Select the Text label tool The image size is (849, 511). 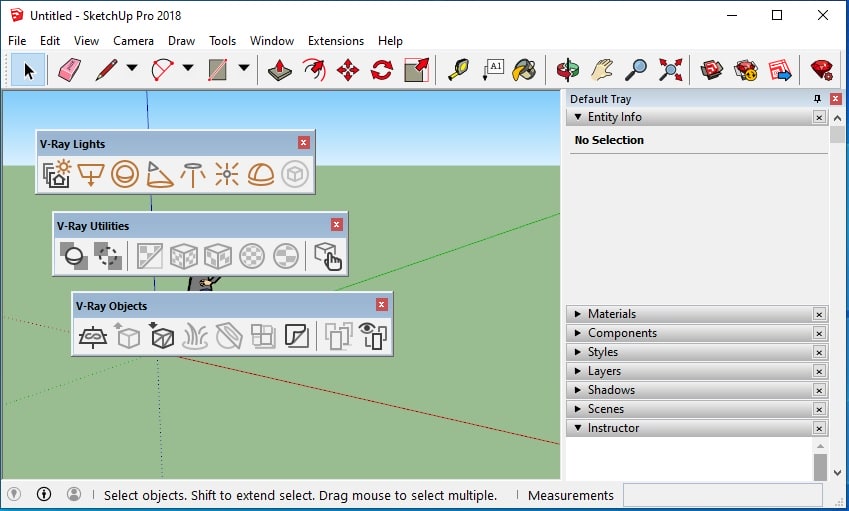493,70
